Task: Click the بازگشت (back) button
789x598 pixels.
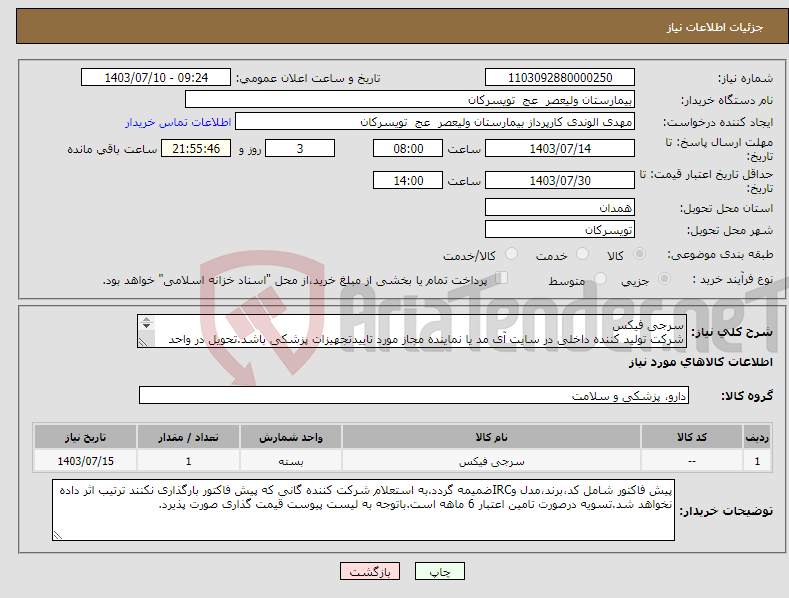Action: pyautogui.click(x=370, y=571)
